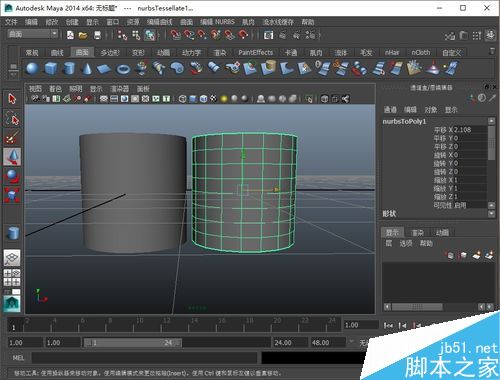Create a NURBS cylinder from the shelf
The height and width of the screenshot is (380, 500).
click(69, 68)
